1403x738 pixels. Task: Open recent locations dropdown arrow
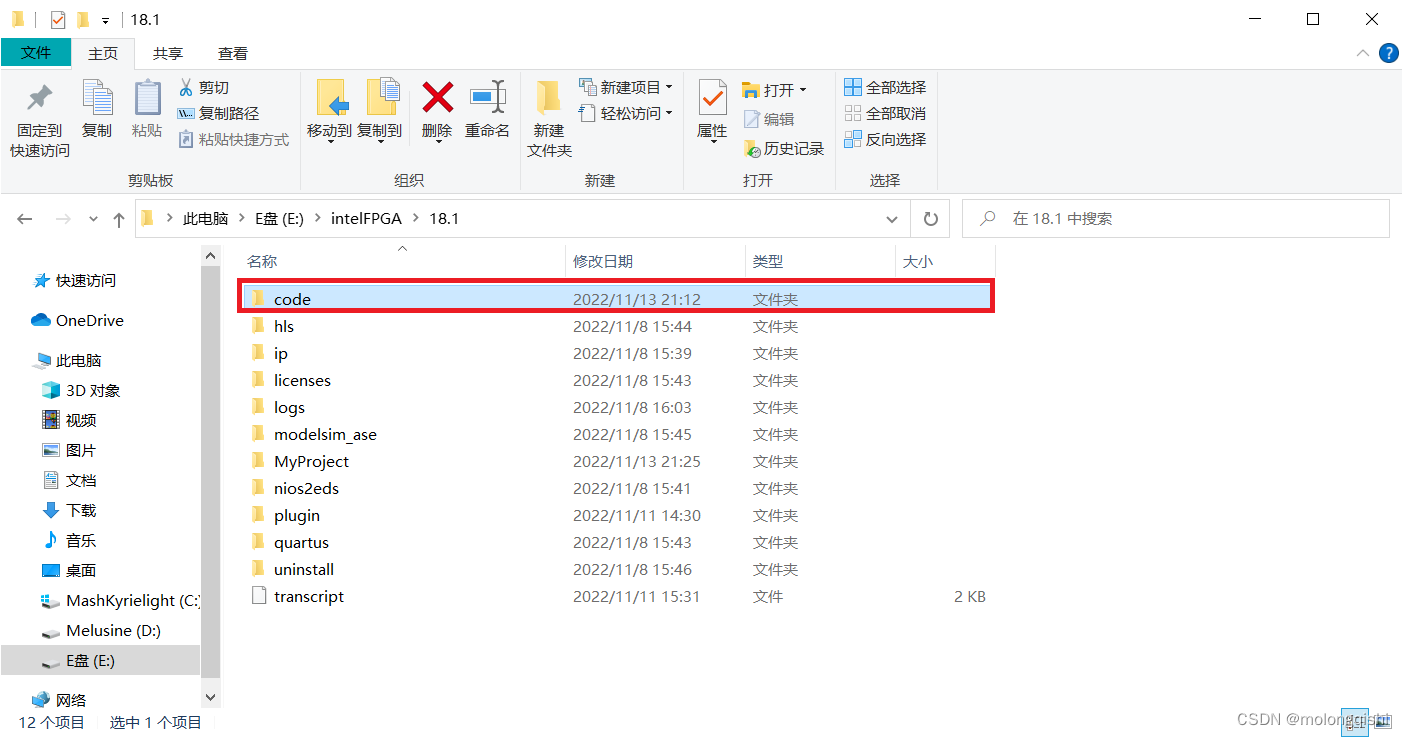click(94, 219)
